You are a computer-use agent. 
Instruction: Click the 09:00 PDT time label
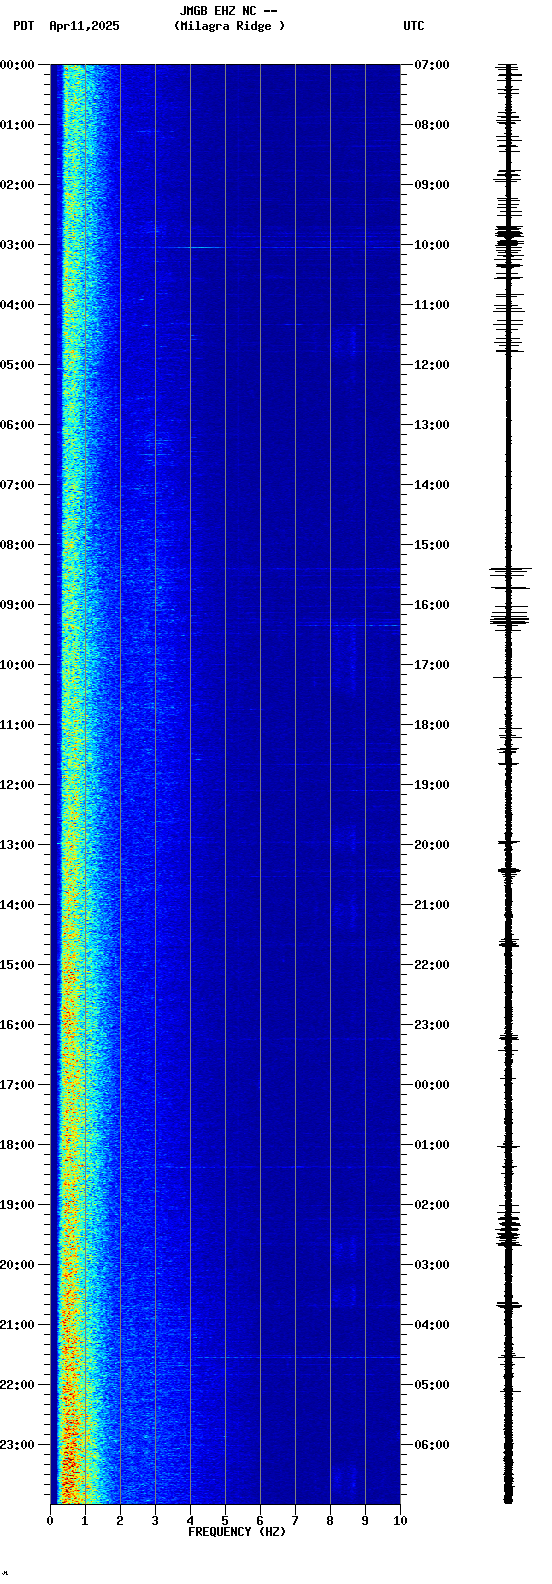pyautogui.click(x=17, y=605)
